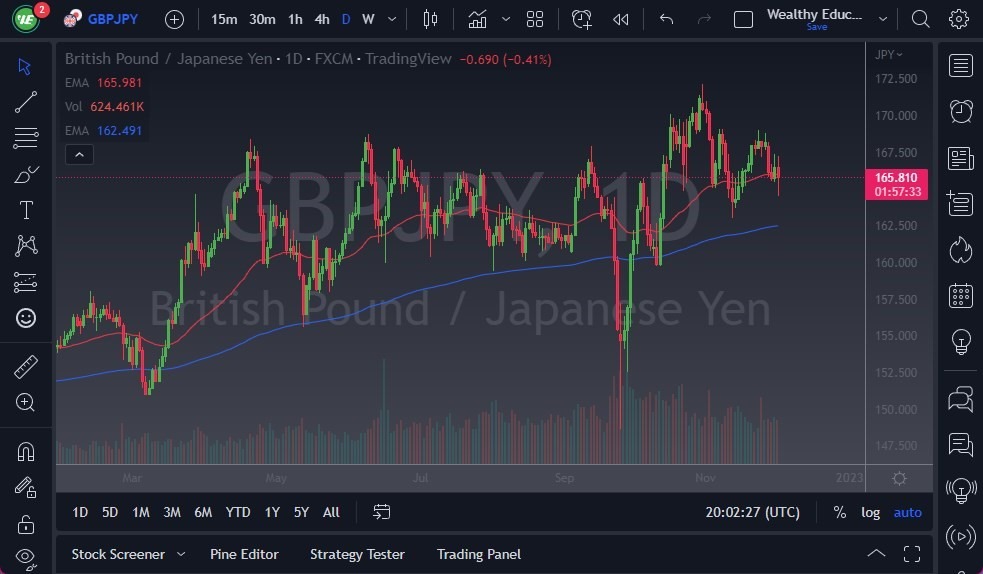Open the price scale settings gear
This screenshot has height=574, width=983.
coord(899,478)
